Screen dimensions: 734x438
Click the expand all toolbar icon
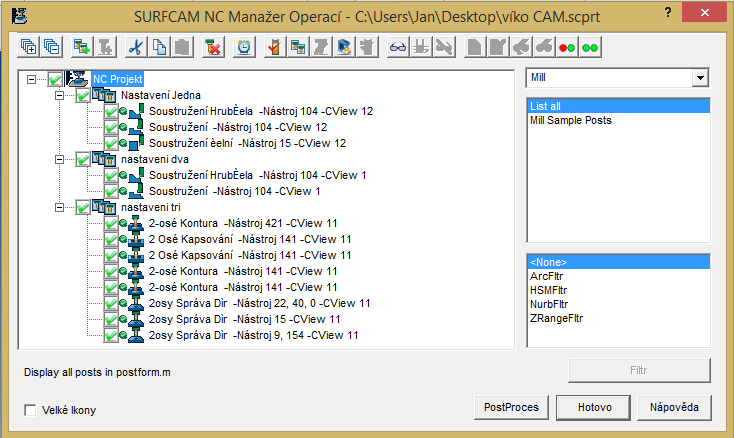click(29, 47)
